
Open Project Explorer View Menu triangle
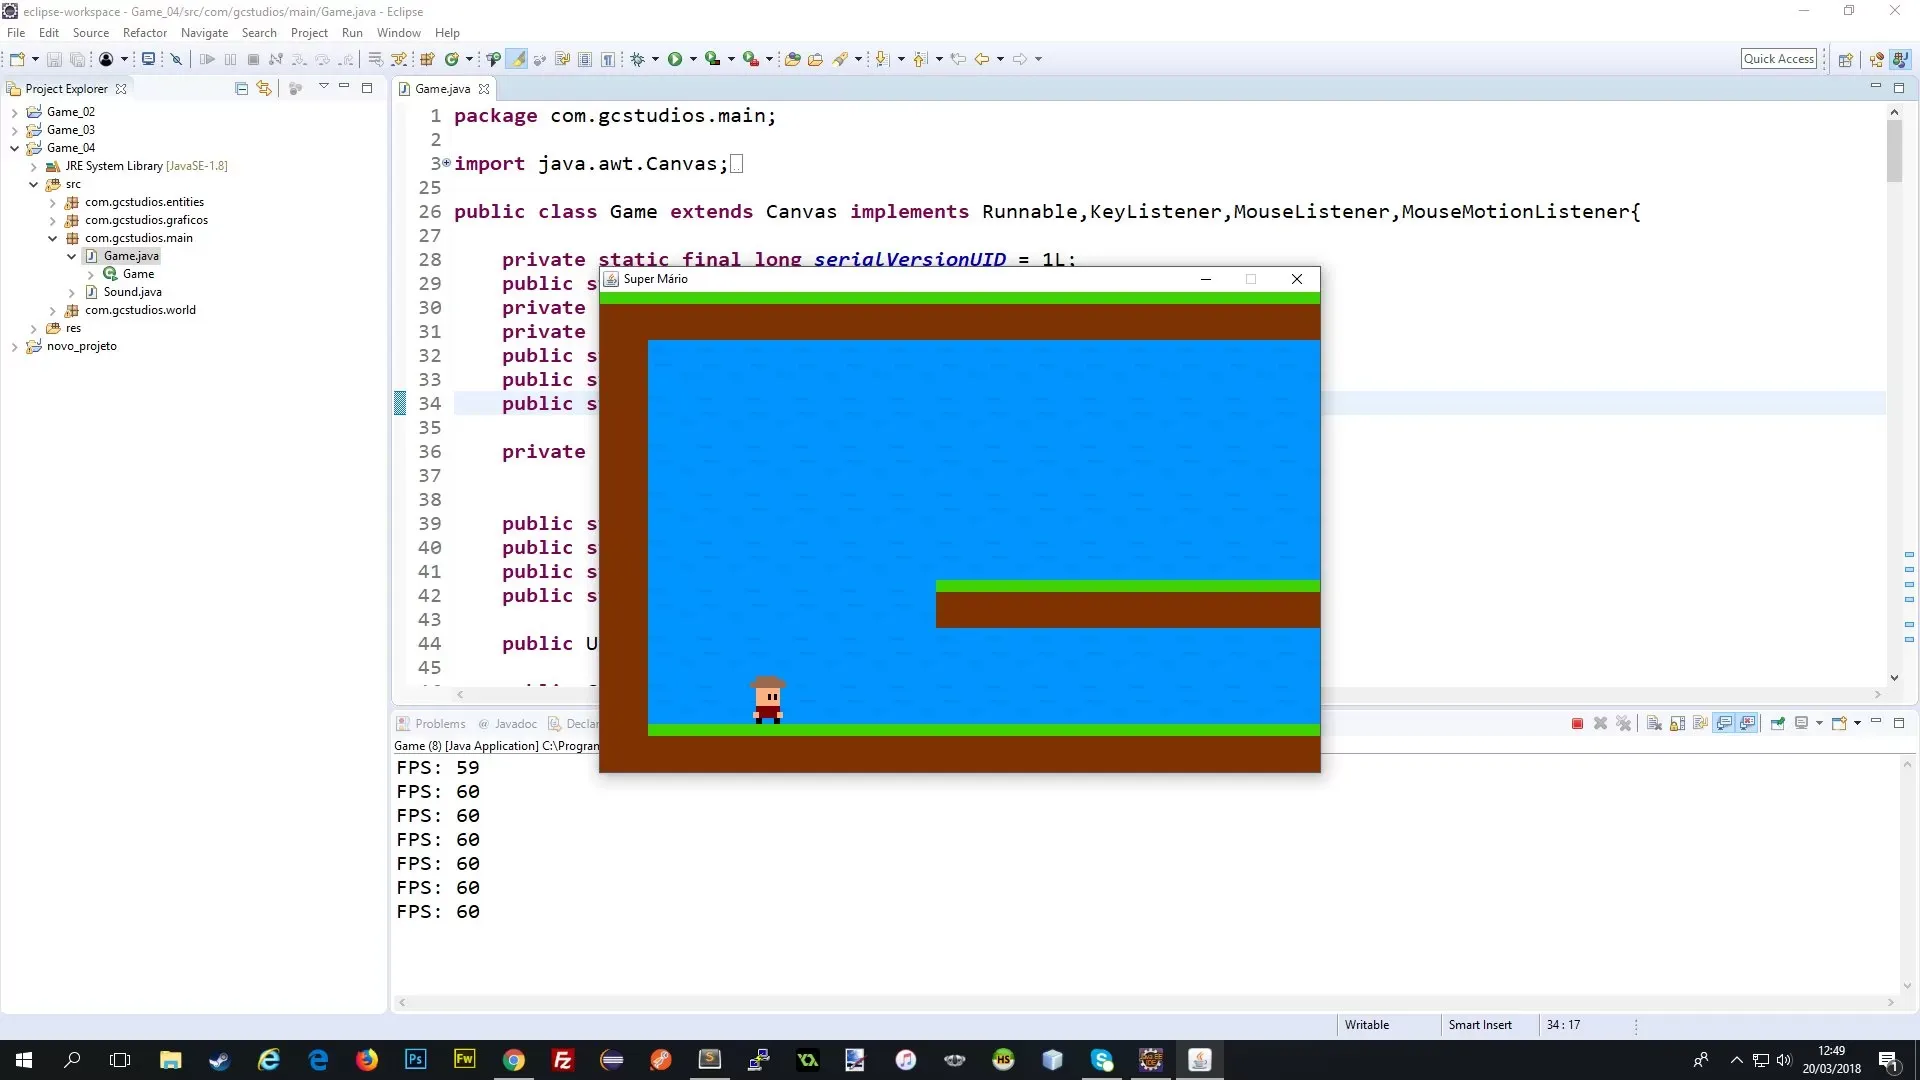323,87
